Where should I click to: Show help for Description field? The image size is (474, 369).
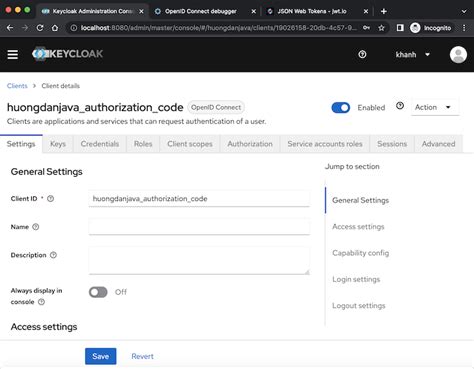(x=53, y=255)
